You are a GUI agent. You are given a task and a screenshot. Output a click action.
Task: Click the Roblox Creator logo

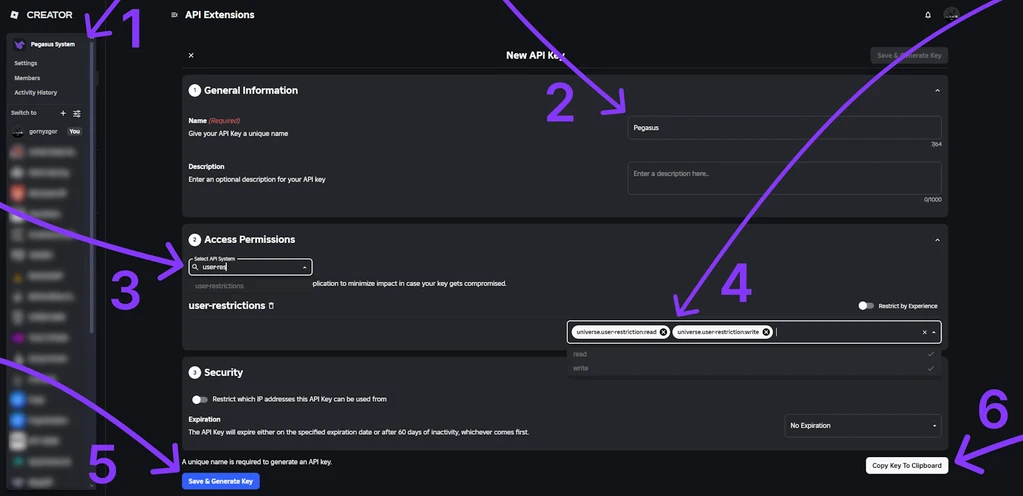pyautogui.click(x=15, y=15)
